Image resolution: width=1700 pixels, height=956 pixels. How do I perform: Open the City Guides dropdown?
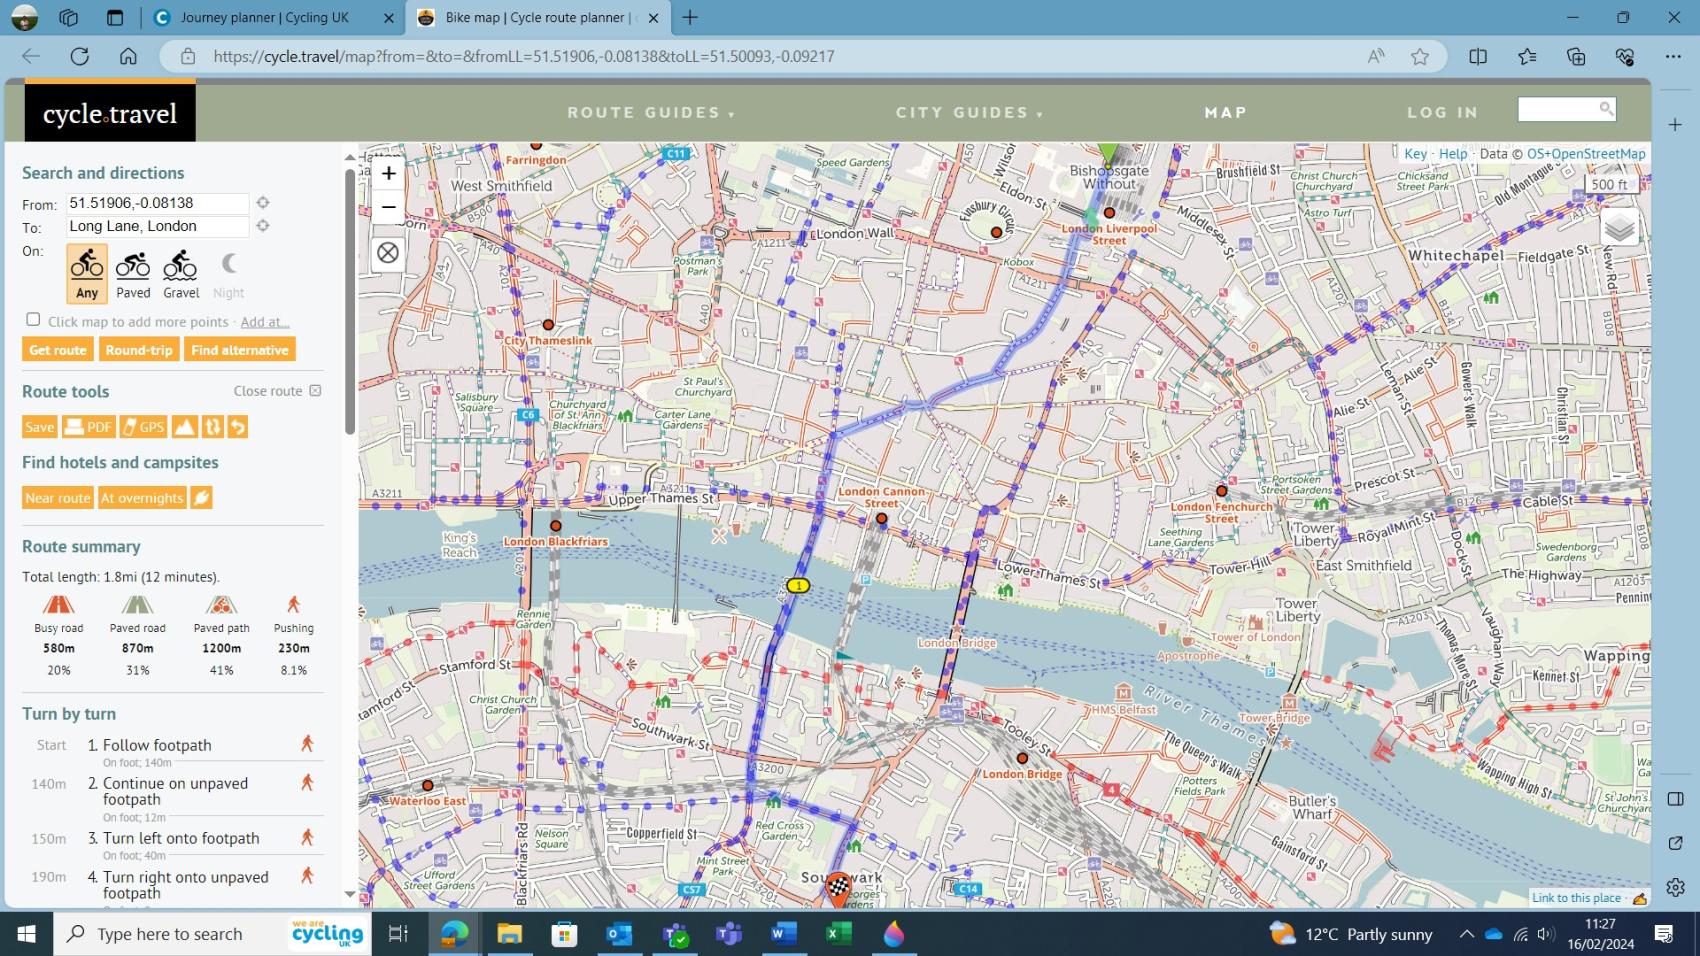pos(965,112)
